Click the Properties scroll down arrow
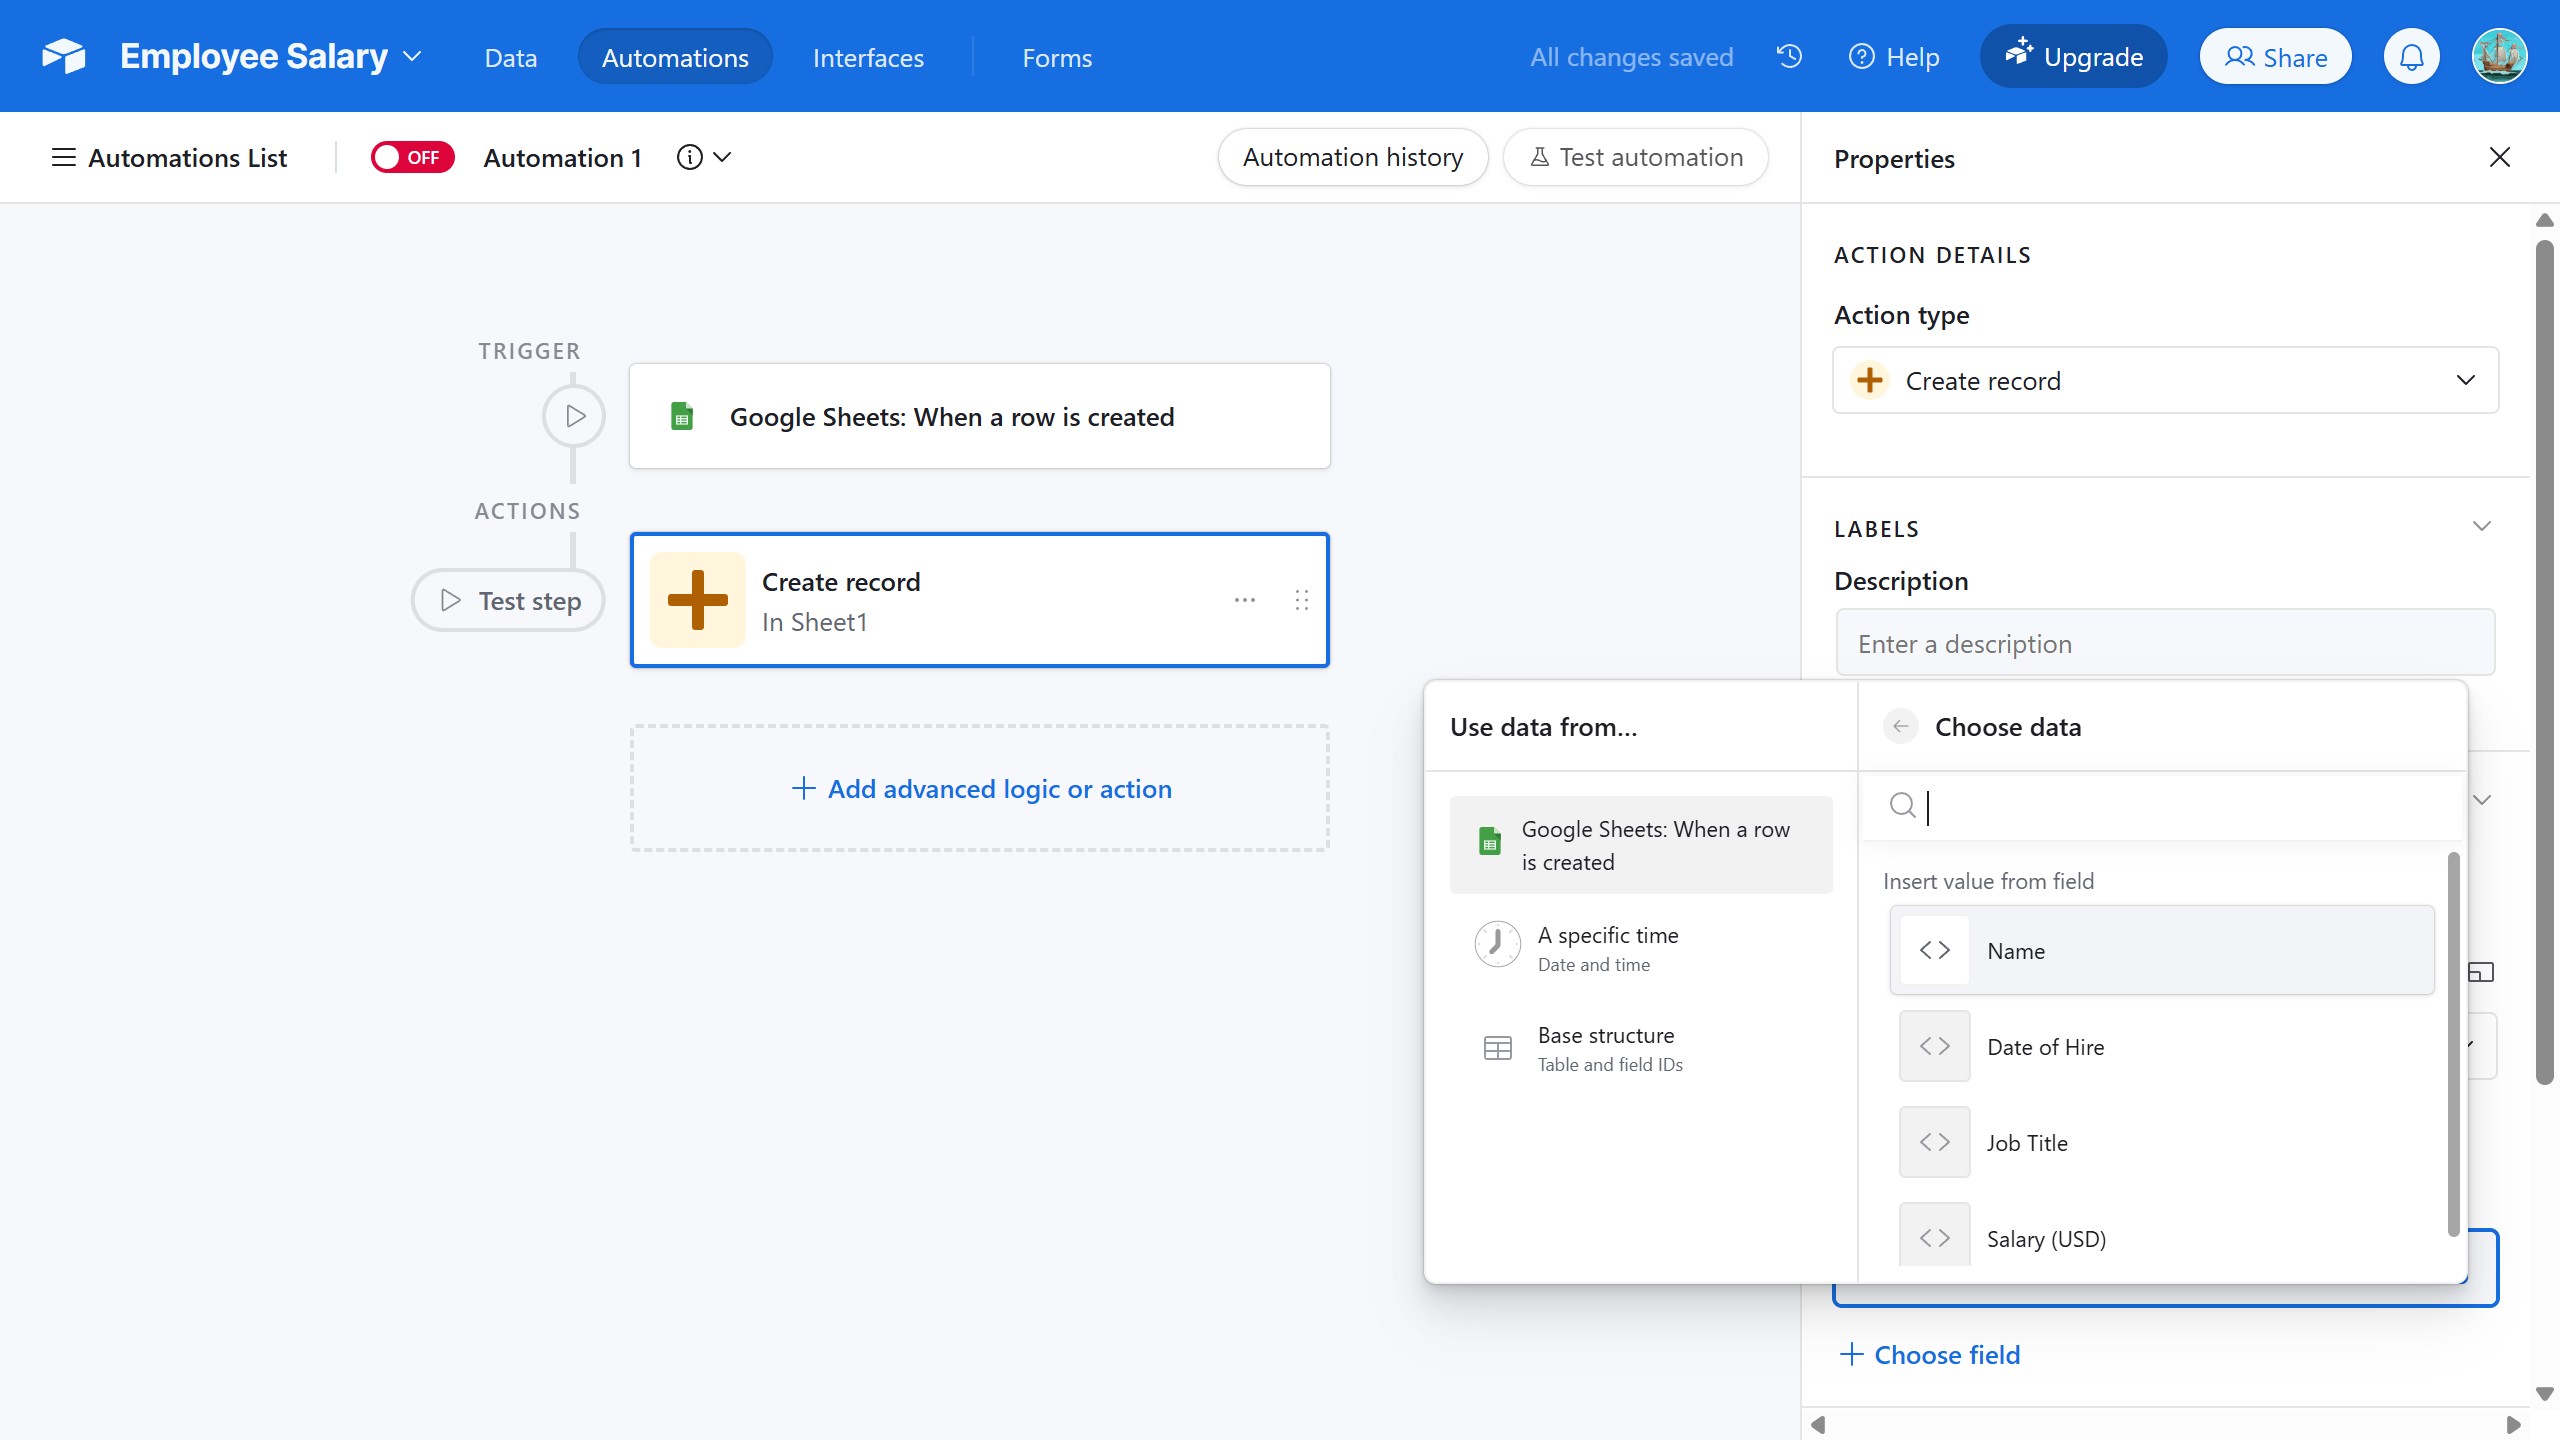2560x1440 pixels. pos(2545,1393)
